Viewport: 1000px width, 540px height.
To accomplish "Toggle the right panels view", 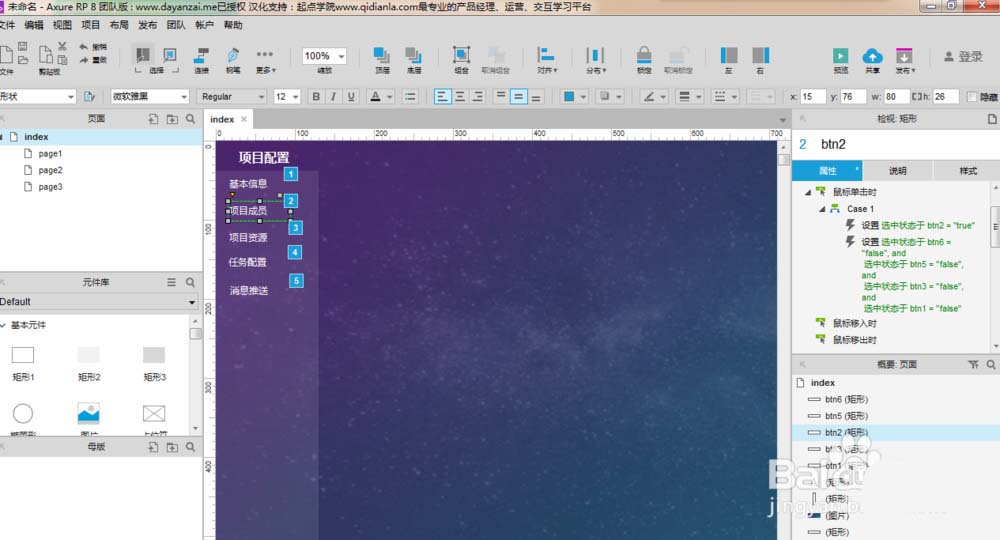I will 760,59.
